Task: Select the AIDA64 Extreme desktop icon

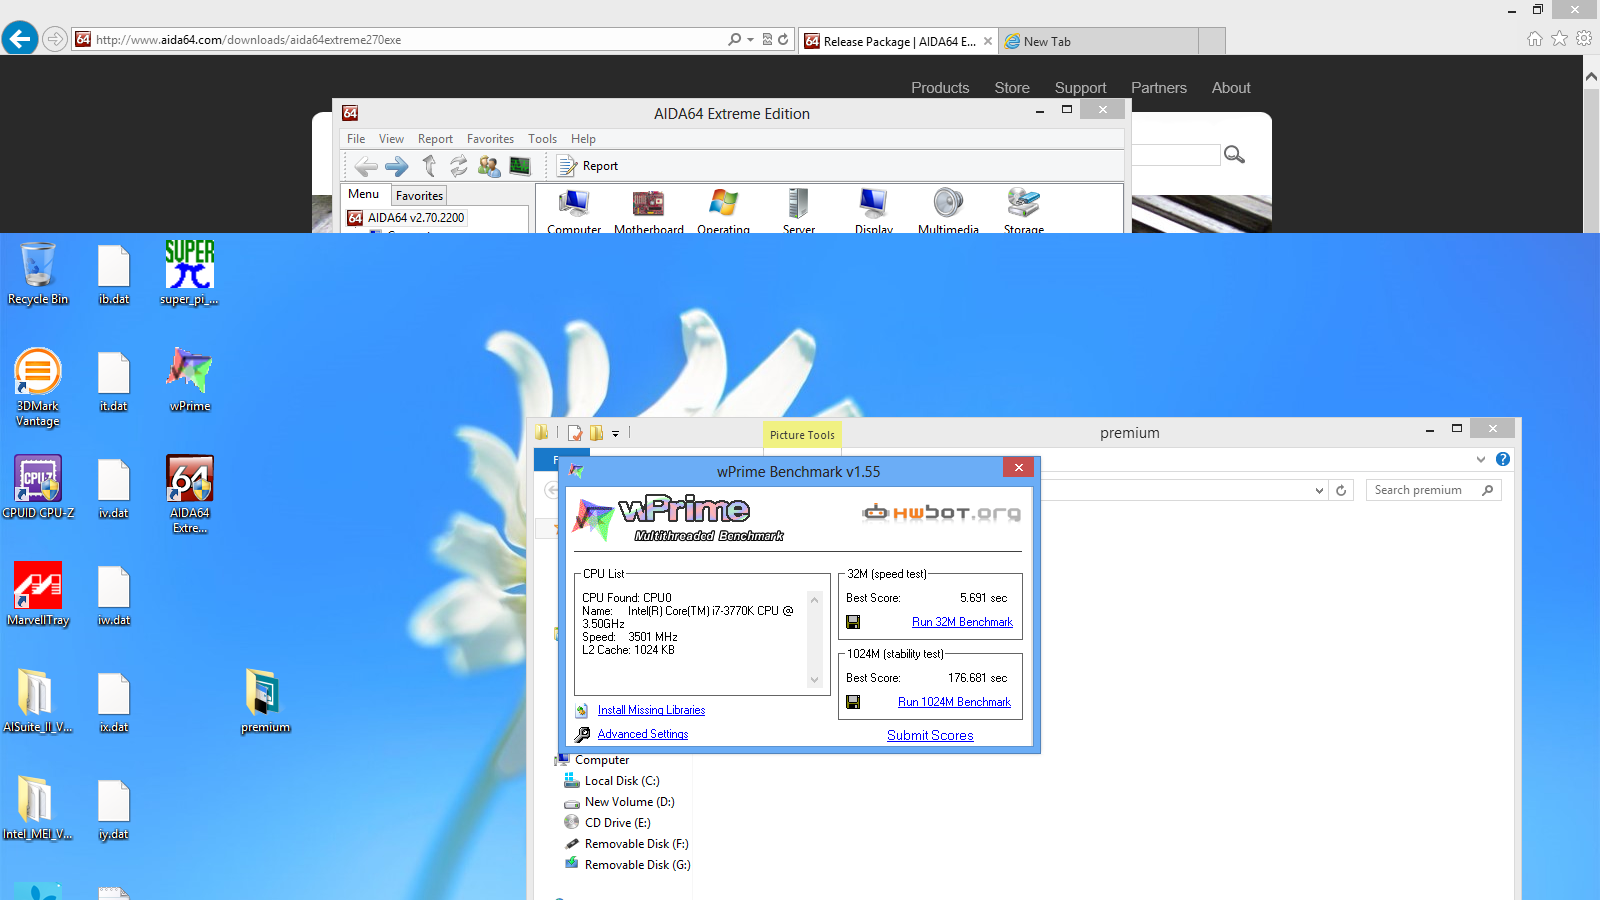Action: click(x=189, y=494)
